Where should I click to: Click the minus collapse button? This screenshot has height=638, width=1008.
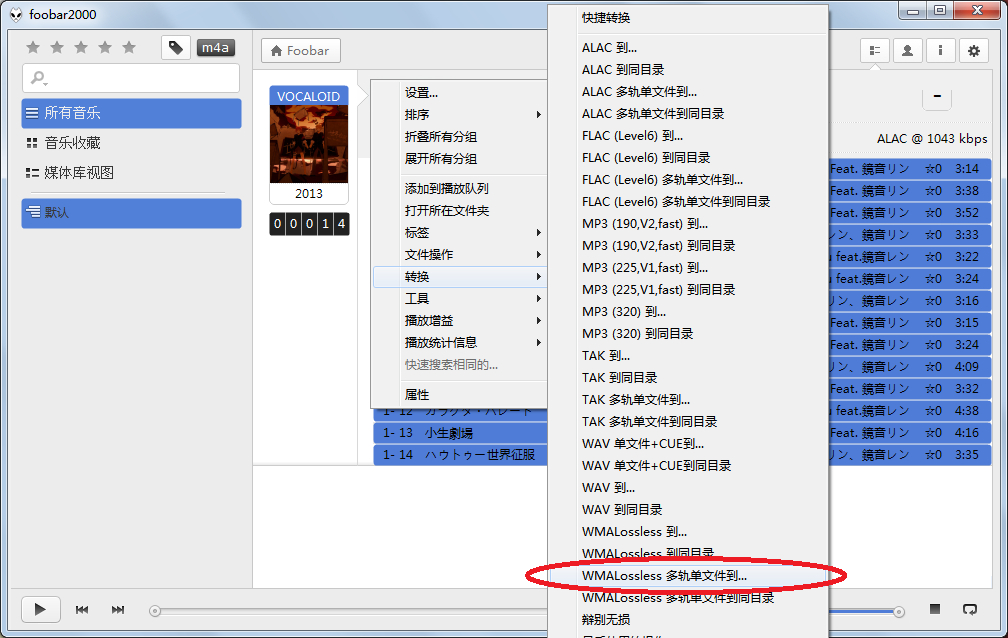coord(937,96)
